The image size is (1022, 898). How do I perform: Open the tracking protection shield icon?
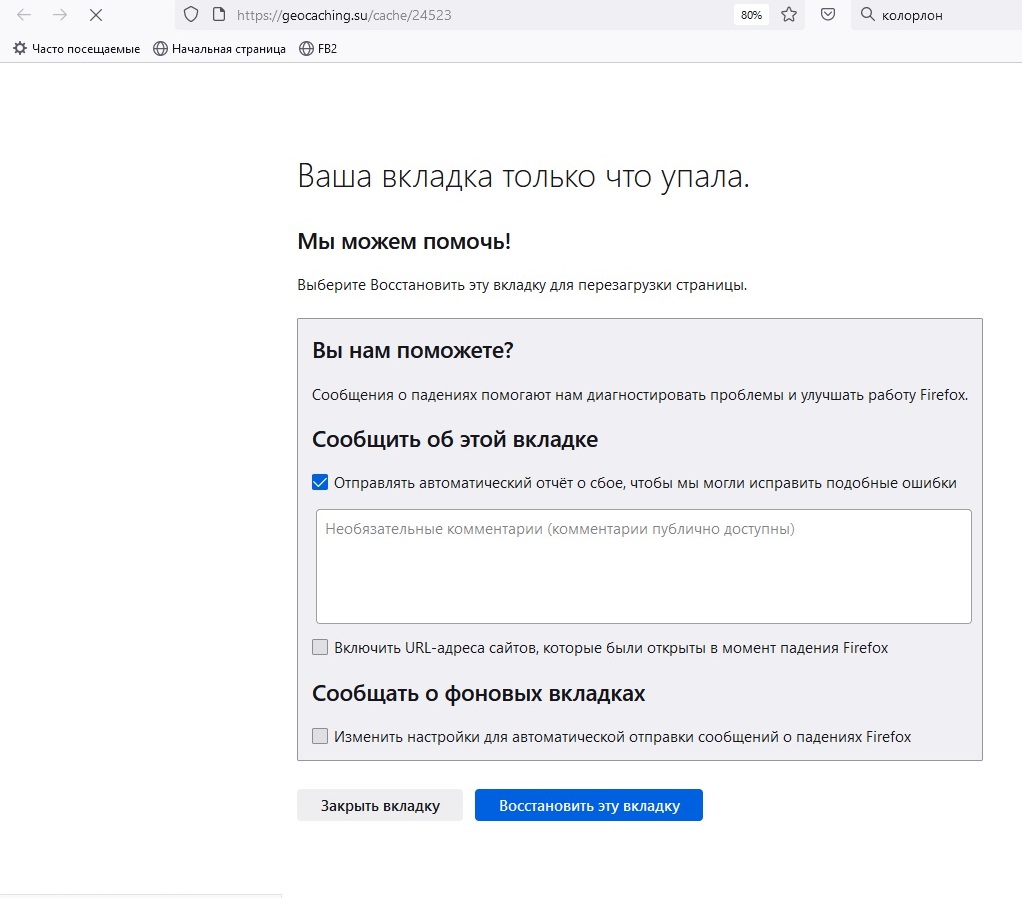(x=193, y=15)
